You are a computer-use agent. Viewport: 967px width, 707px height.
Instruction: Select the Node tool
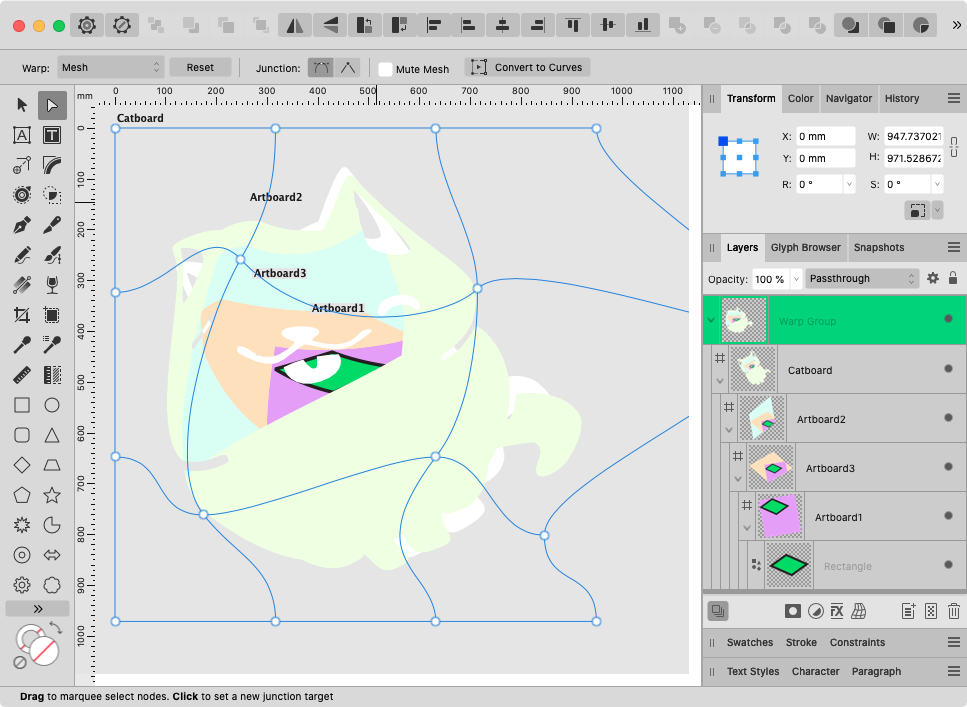point(52,105)
